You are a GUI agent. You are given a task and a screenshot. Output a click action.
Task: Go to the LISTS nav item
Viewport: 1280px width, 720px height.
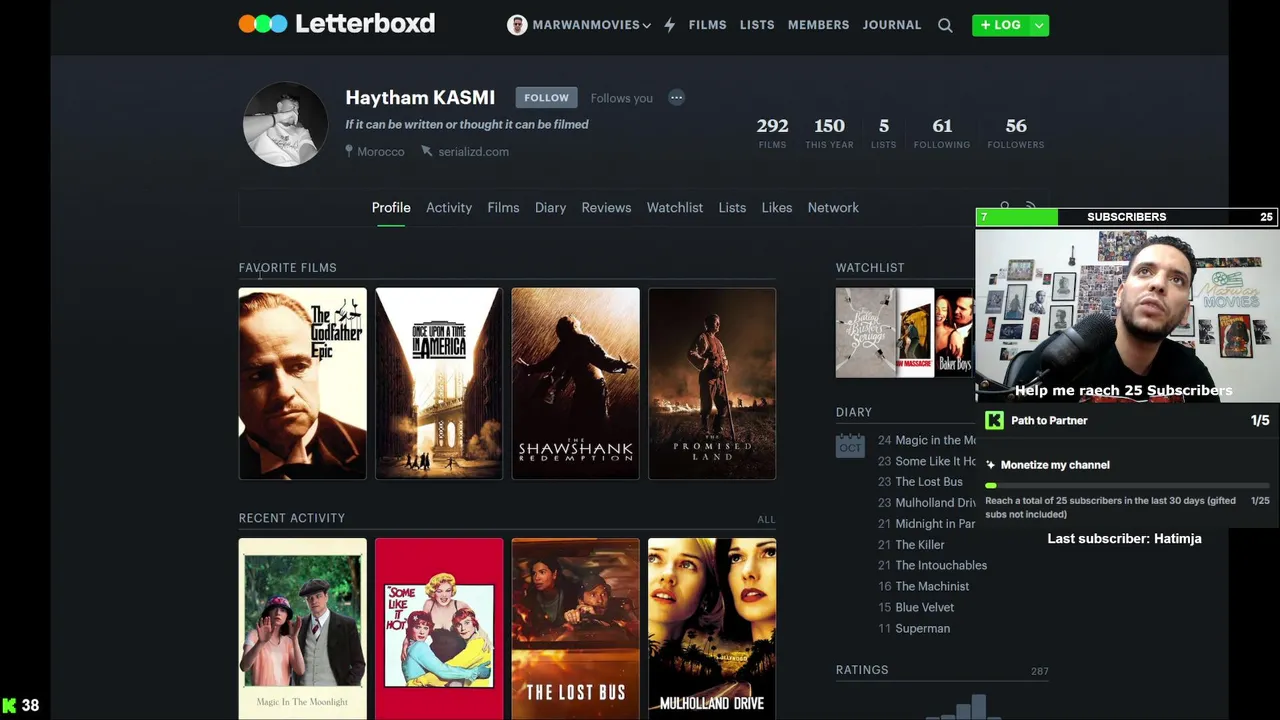click(757, 25)
